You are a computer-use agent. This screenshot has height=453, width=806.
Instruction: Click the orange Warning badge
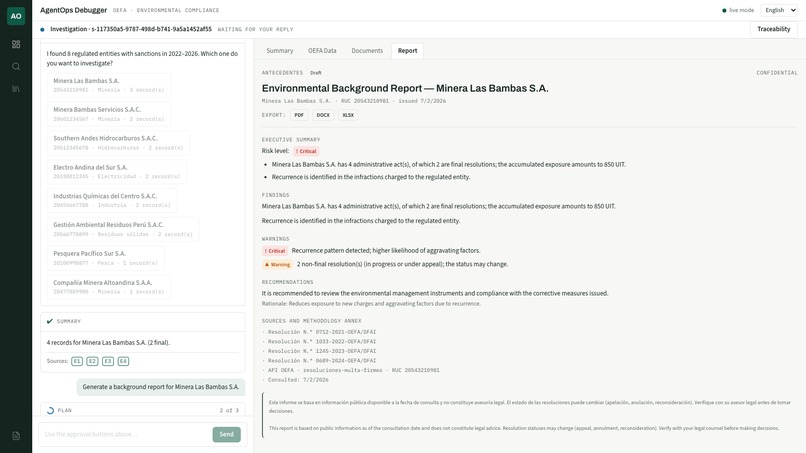[x=278, y=264]
